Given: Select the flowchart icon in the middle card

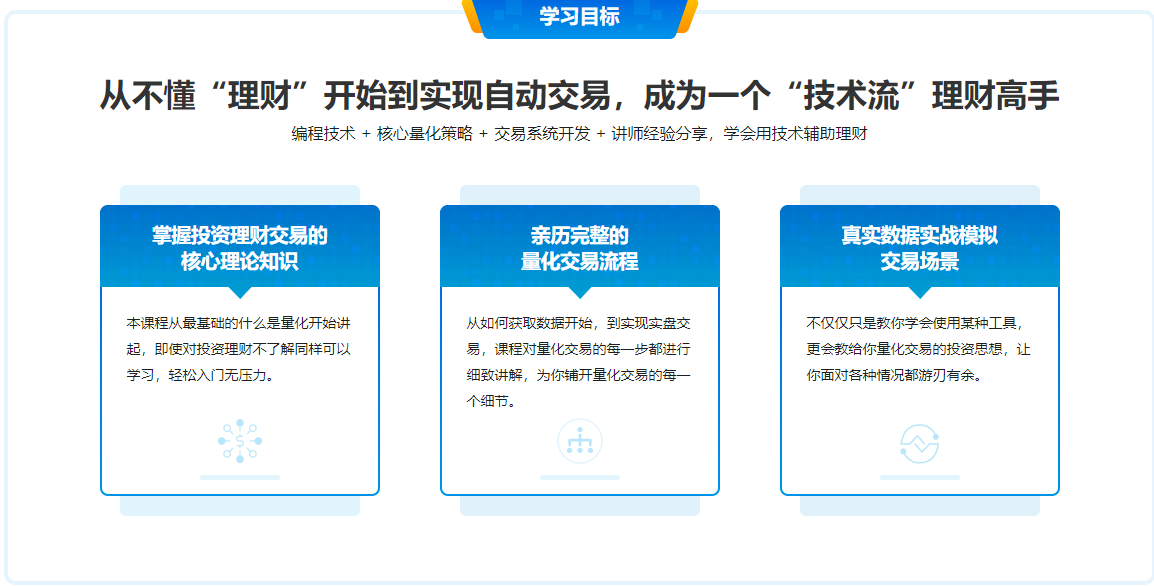Looking at the screenshot, I should [x=578, y=438].
